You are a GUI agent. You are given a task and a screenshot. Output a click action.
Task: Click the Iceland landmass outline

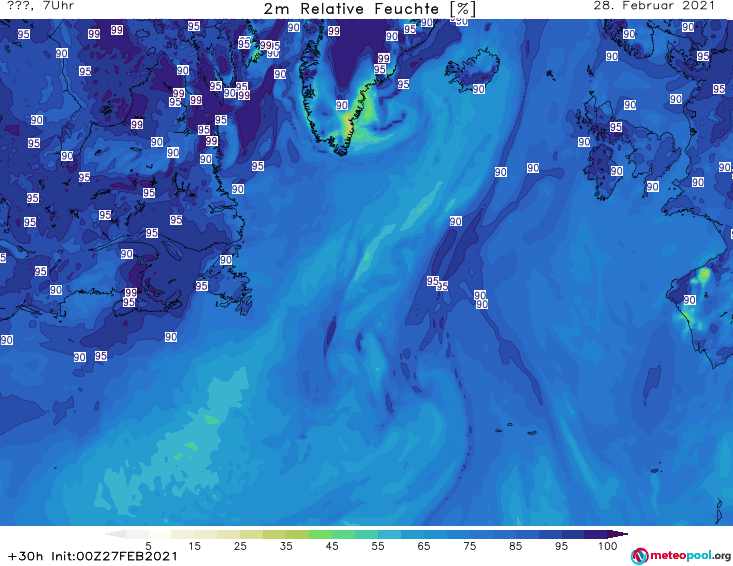click(x=471, y=70)
